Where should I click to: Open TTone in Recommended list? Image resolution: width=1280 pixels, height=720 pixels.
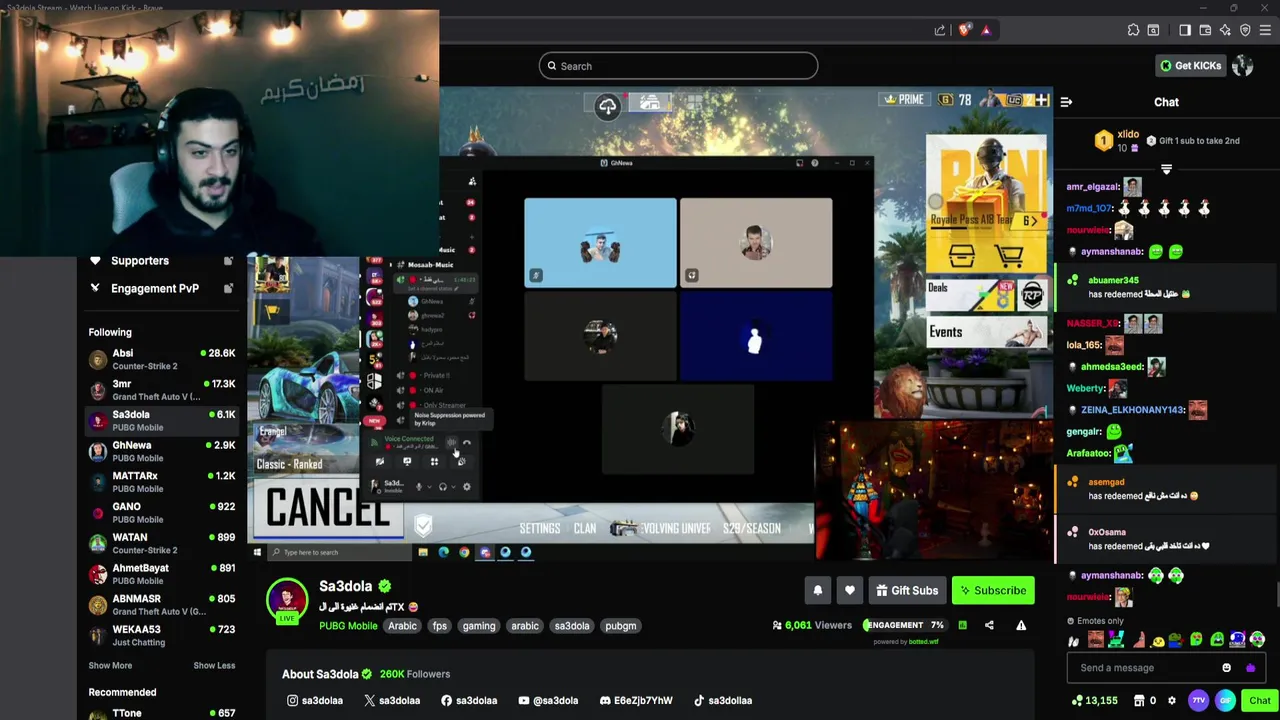pos(160,713)
